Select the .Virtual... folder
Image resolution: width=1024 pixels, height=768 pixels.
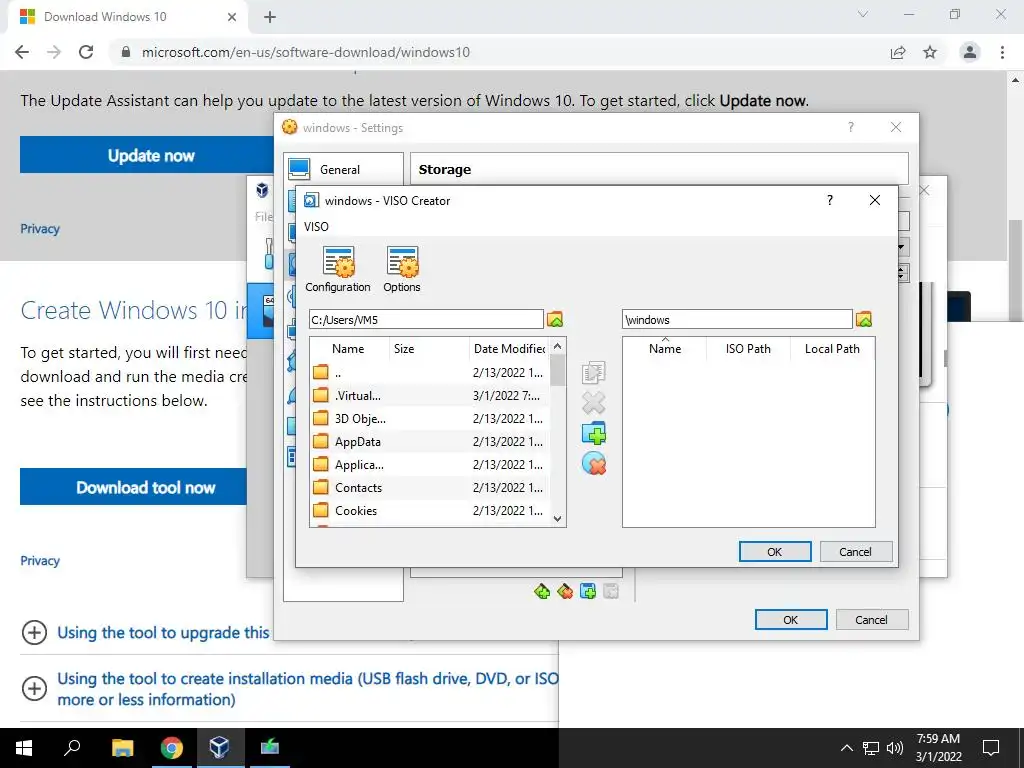(x=430, y=395)
